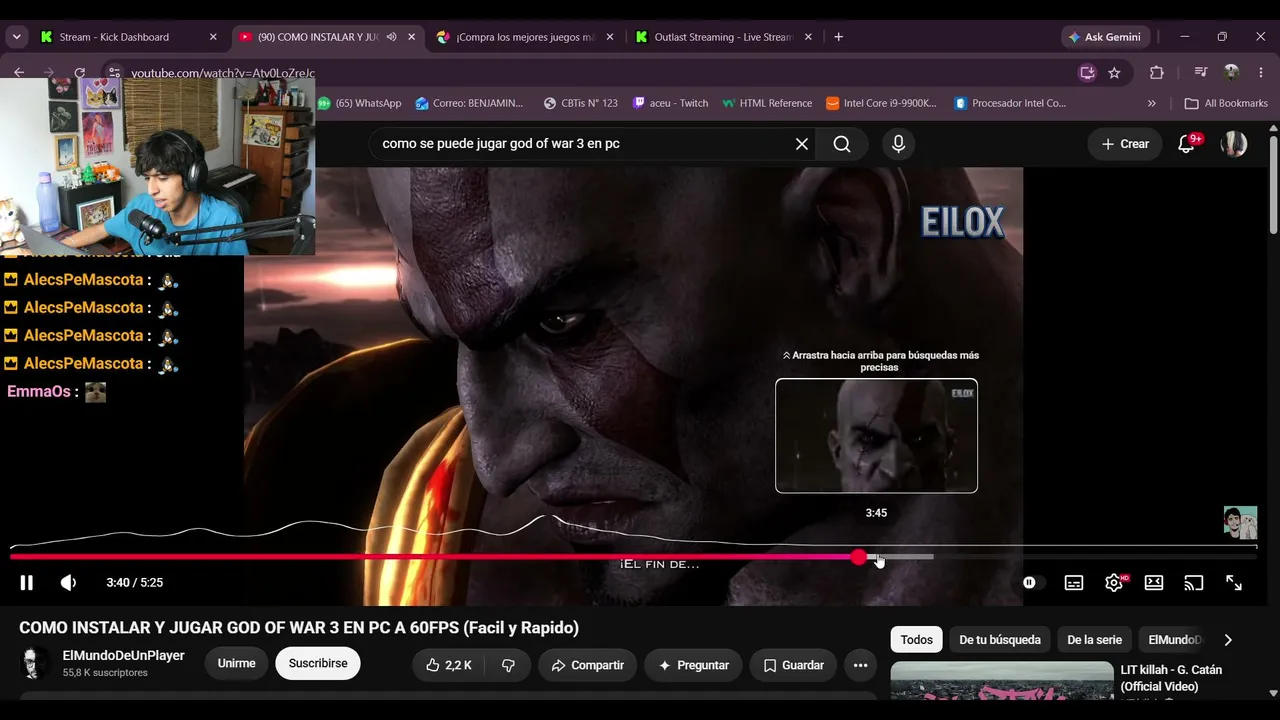The height and width of the screenshot is (720, 1280).
Task: Open the All Bookmarks folder
Action: pos(1226,103)
